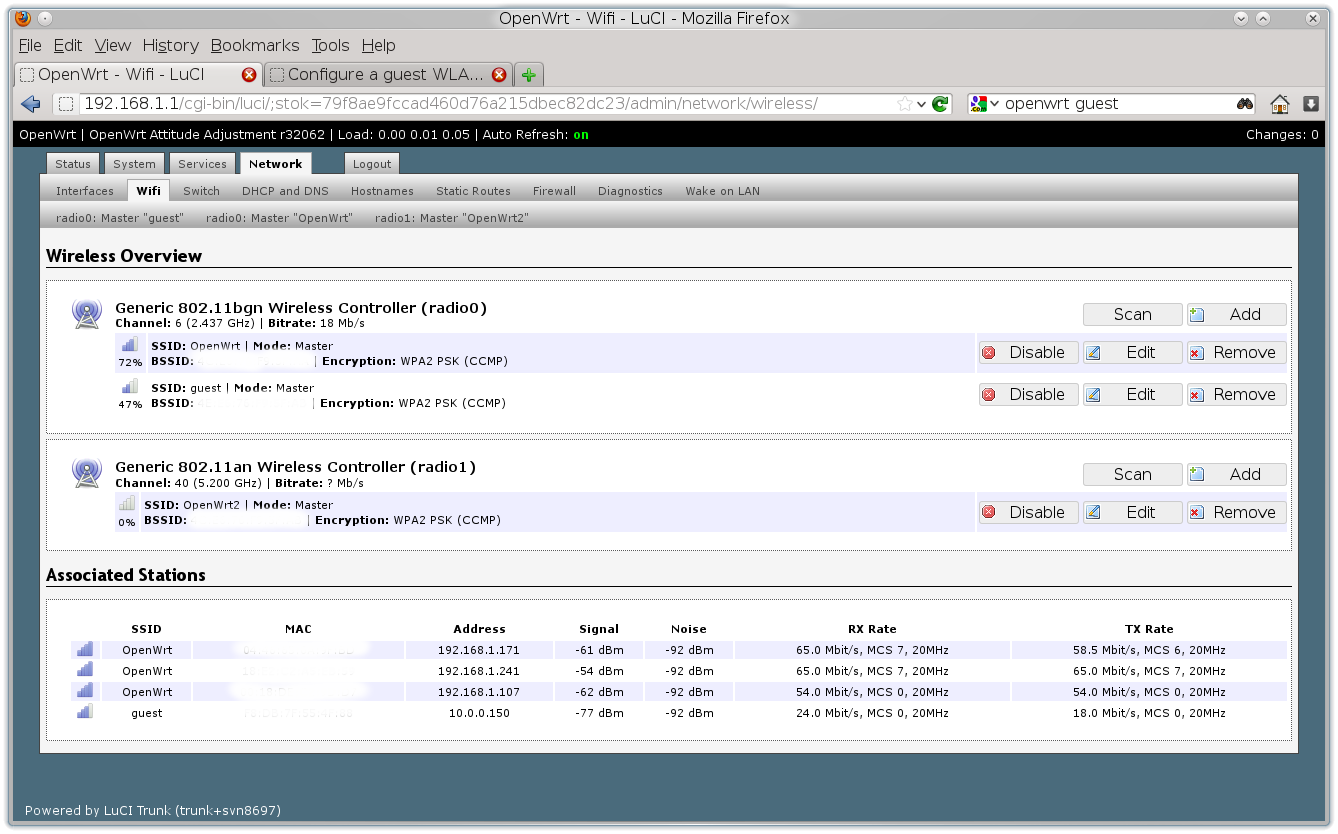Click the green plus new tab button
This screenshot has width=1338, height=834.
coord(529,75)
